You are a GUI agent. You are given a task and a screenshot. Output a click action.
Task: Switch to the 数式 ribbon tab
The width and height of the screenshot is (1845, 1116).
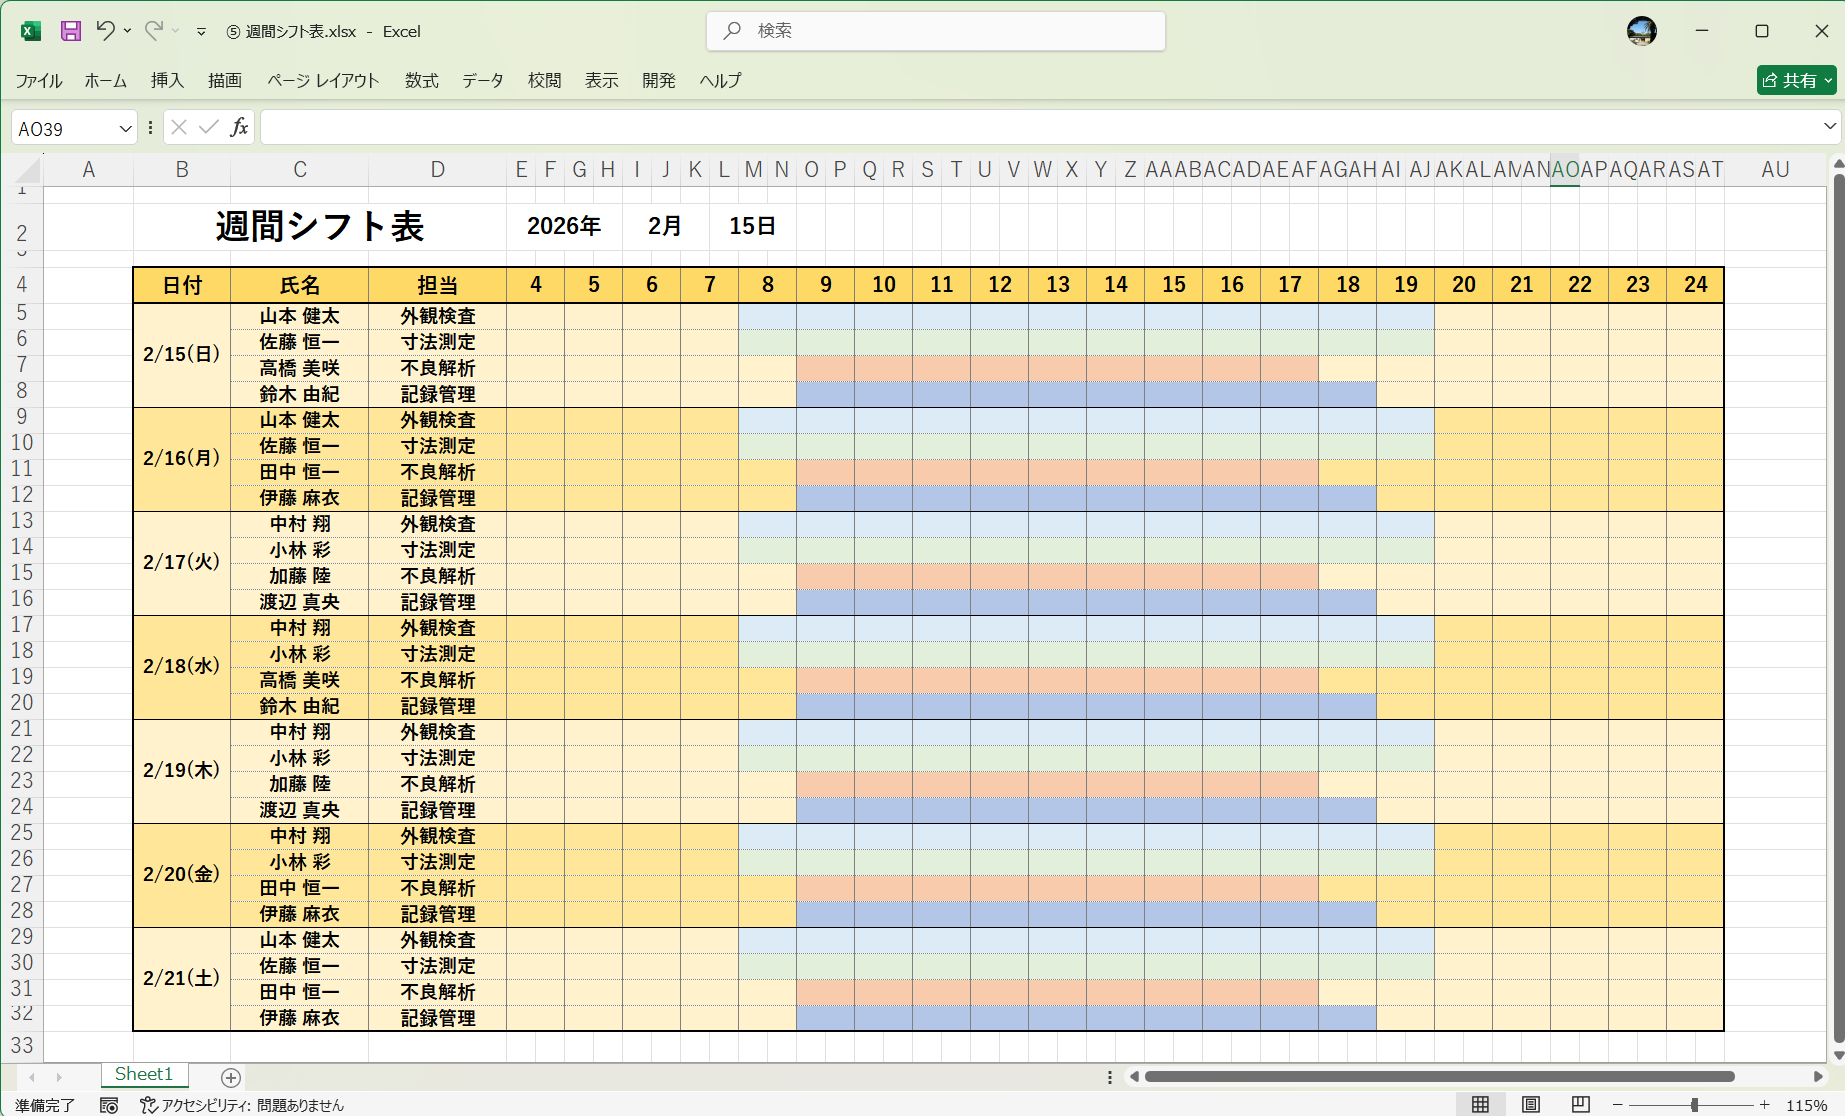(x=420, y=81)
